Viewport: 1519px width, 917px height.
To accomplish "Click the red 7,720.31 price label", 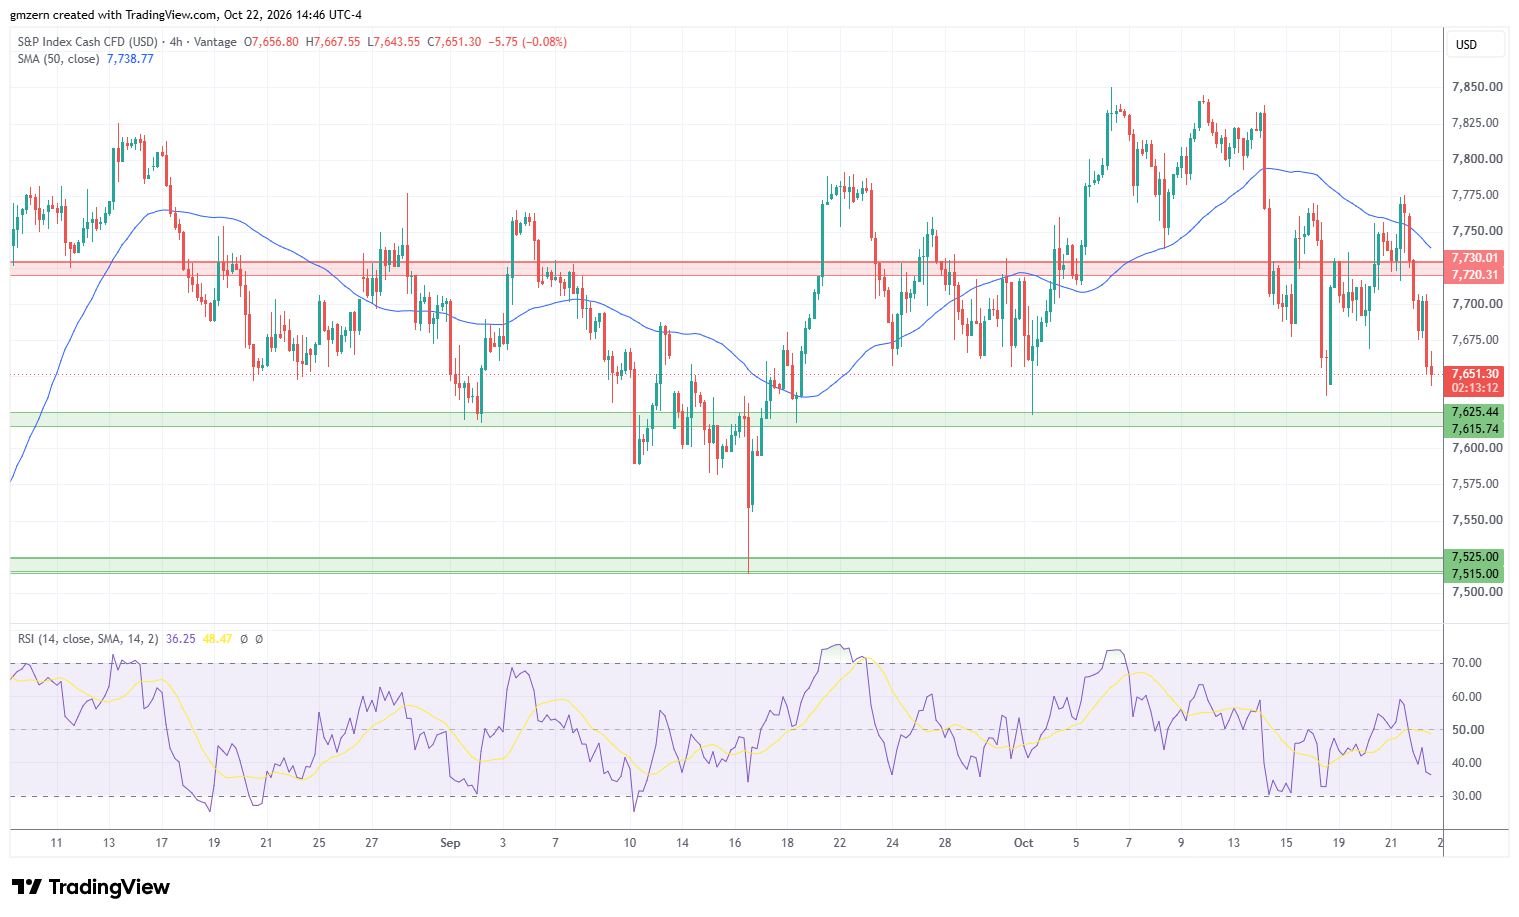I will click(1475, 275).
